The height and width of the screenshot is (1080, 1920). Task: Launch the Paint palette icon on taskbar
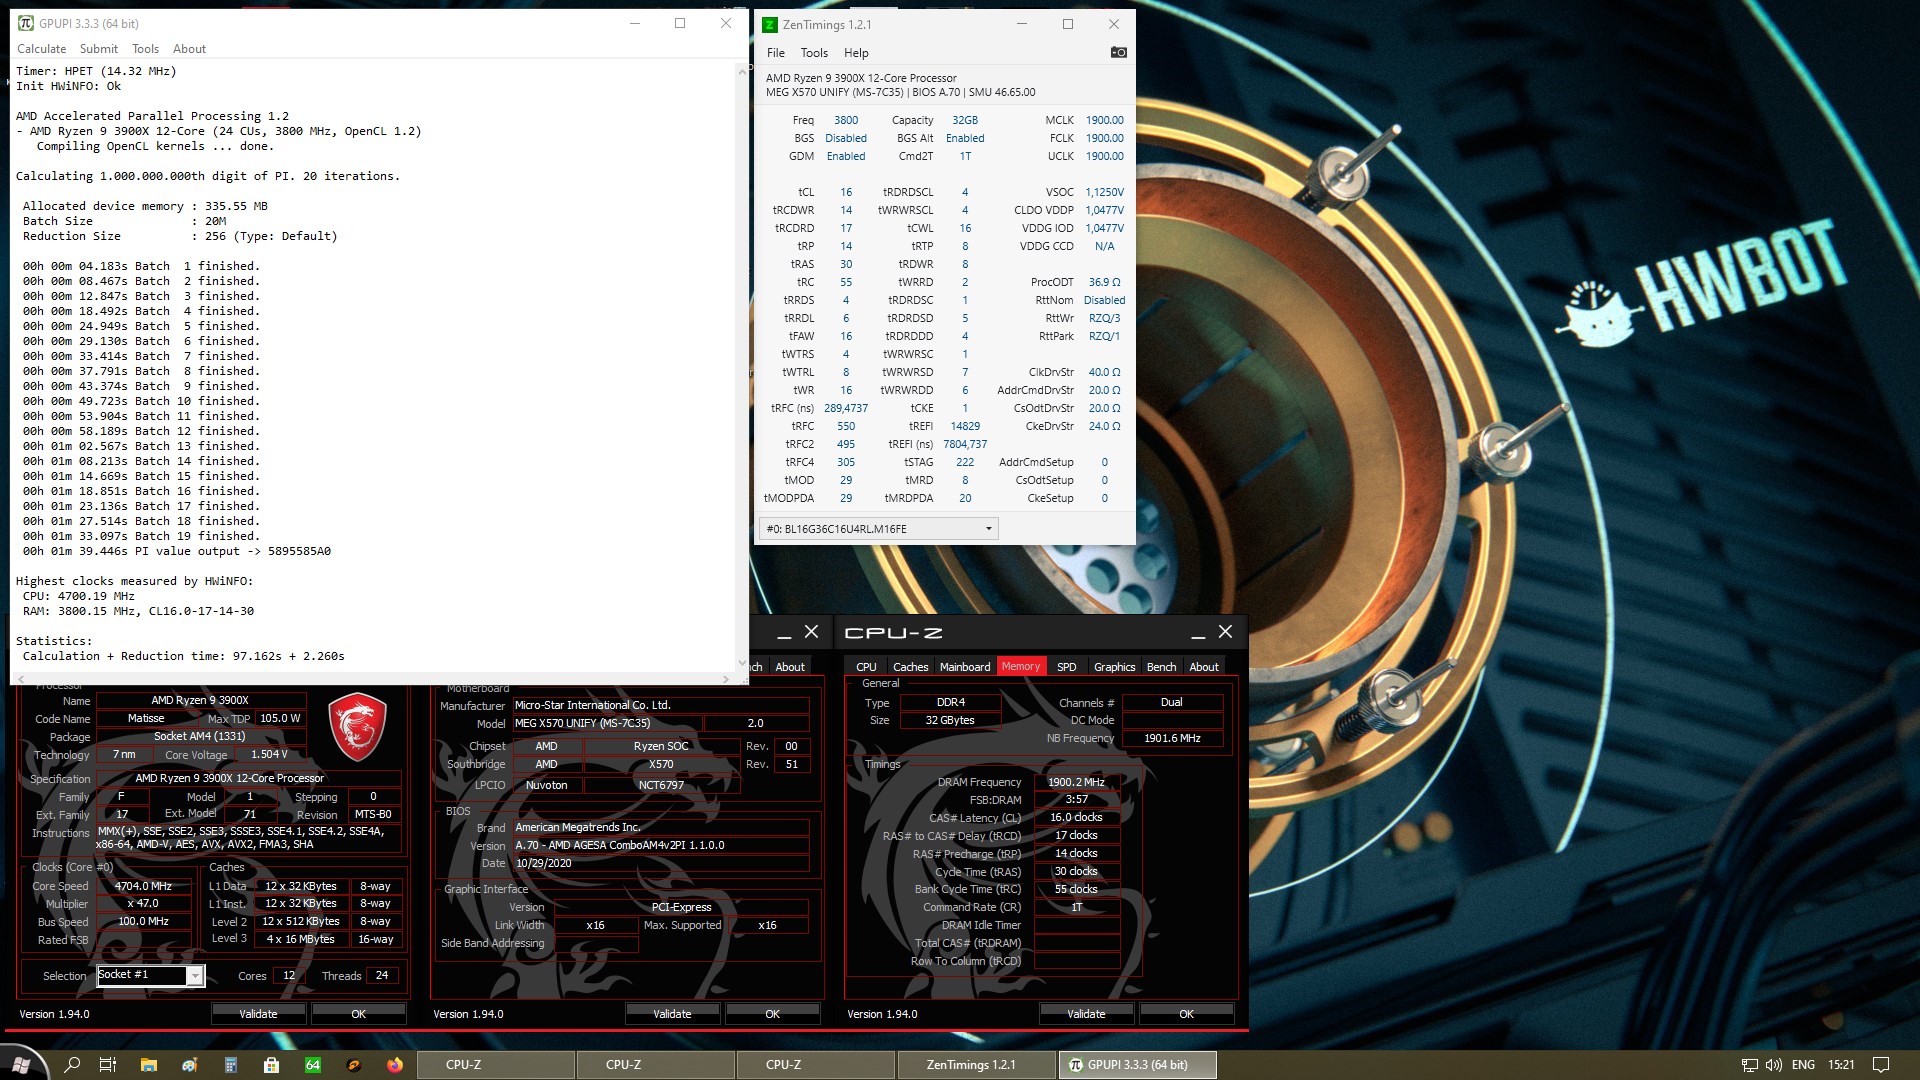tap(190, 1065)
